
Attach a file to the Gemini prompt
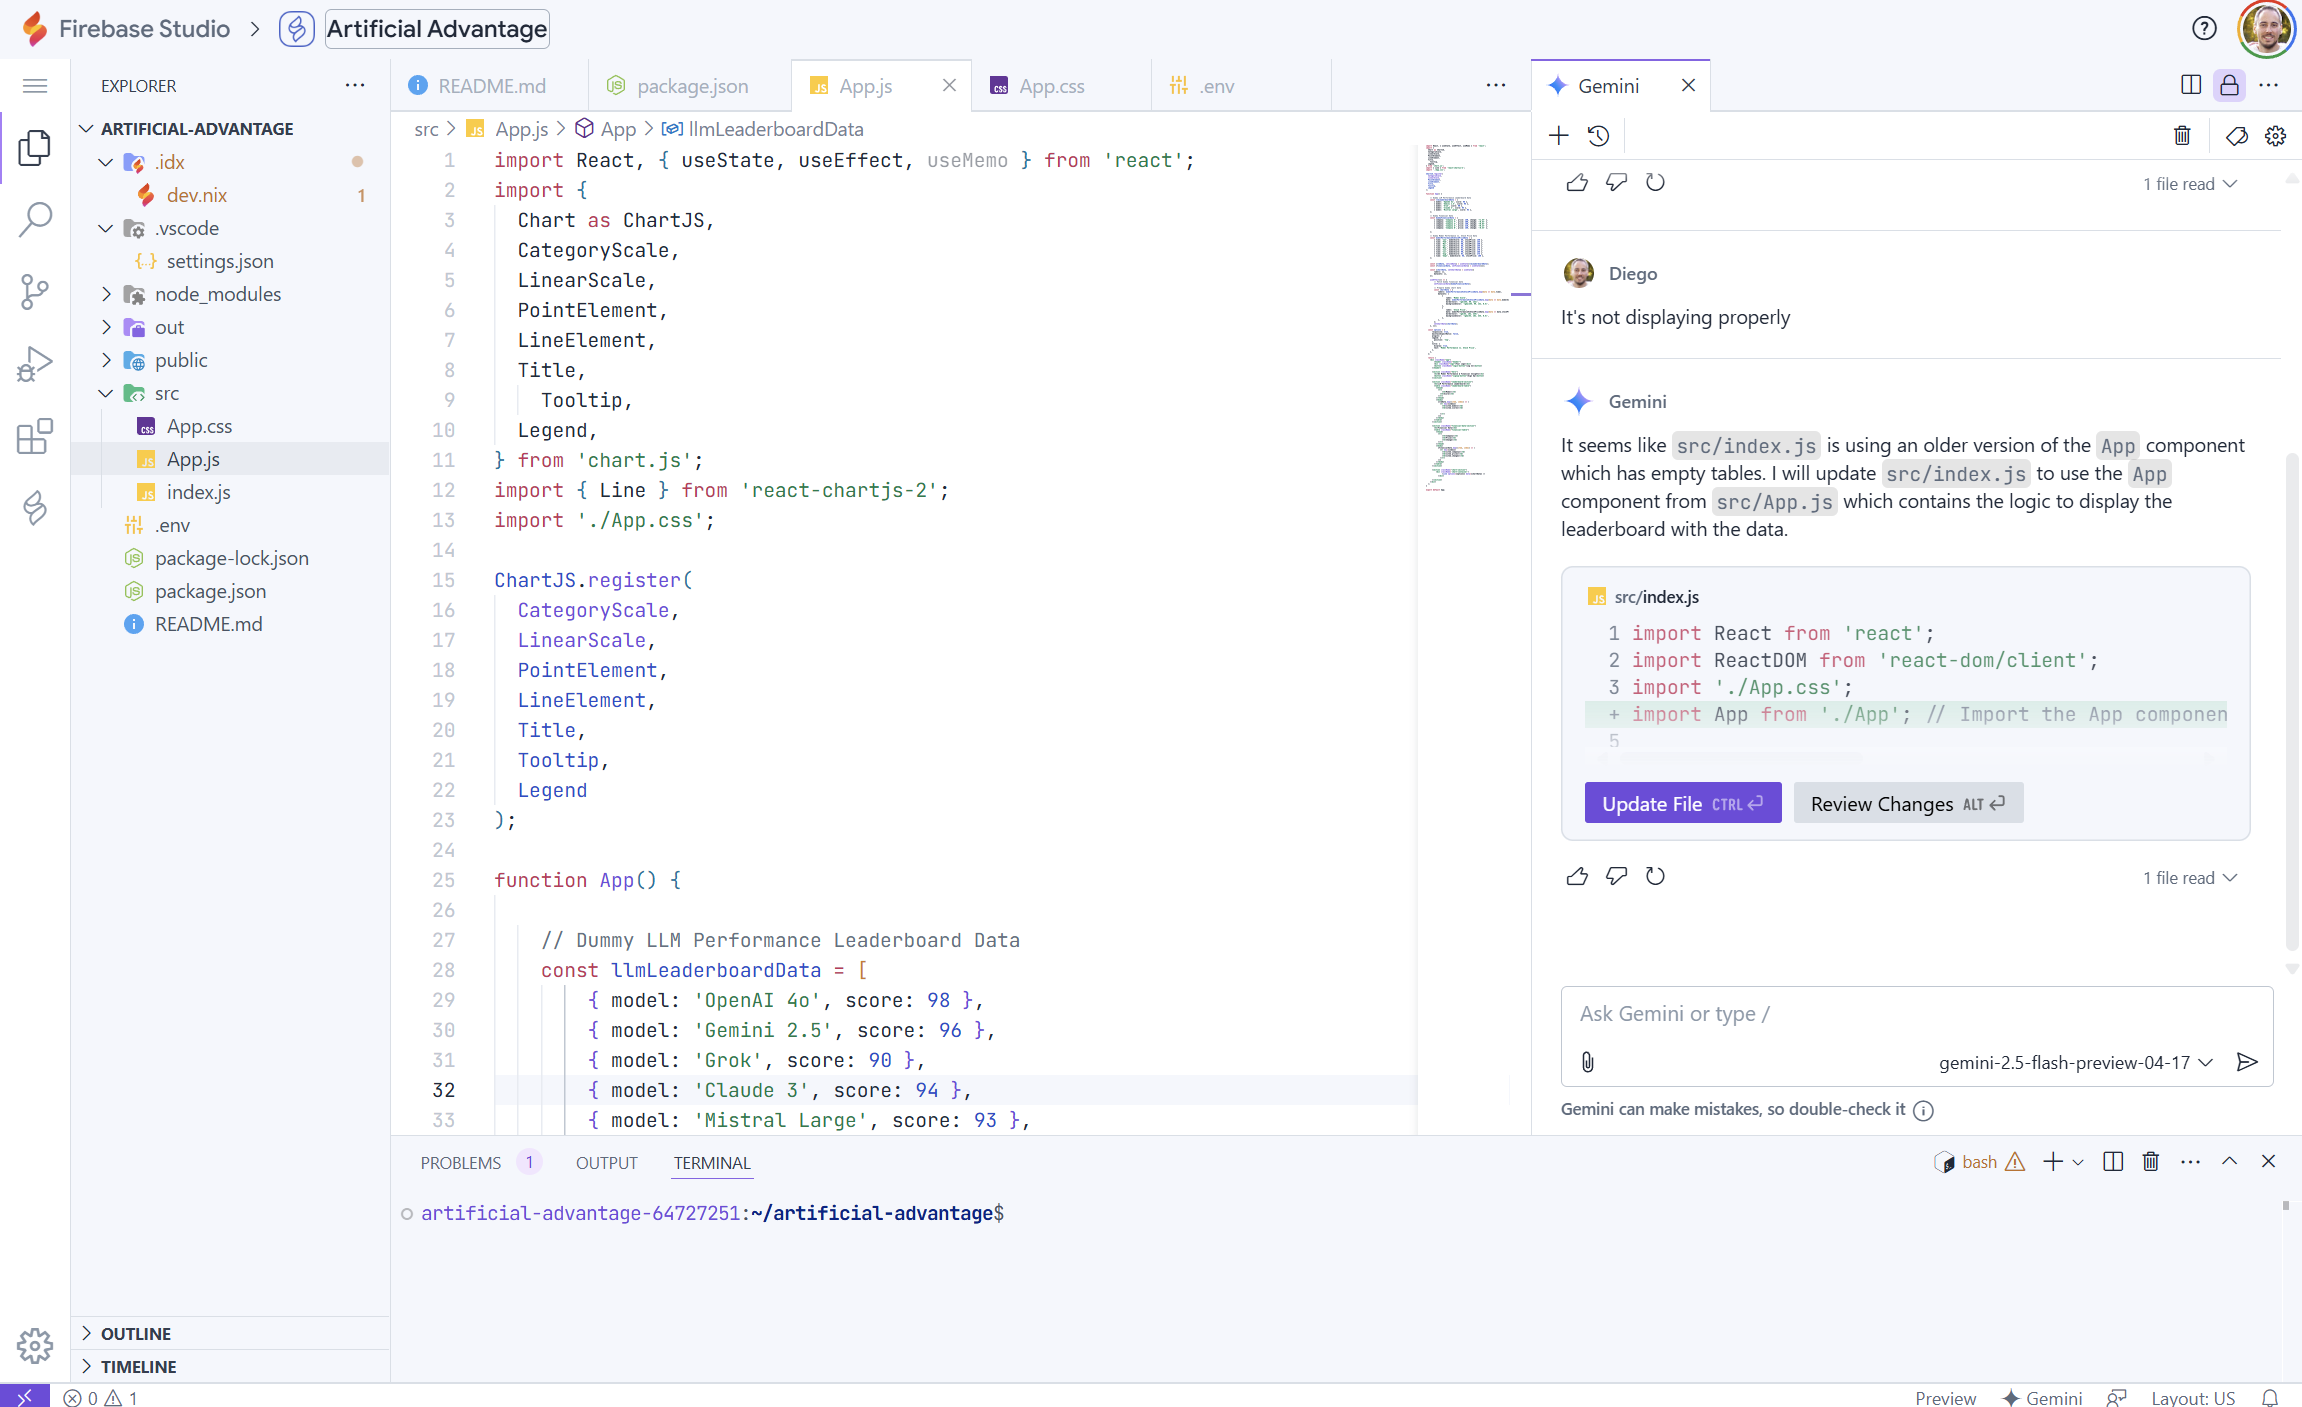tap(1588, 1062)
